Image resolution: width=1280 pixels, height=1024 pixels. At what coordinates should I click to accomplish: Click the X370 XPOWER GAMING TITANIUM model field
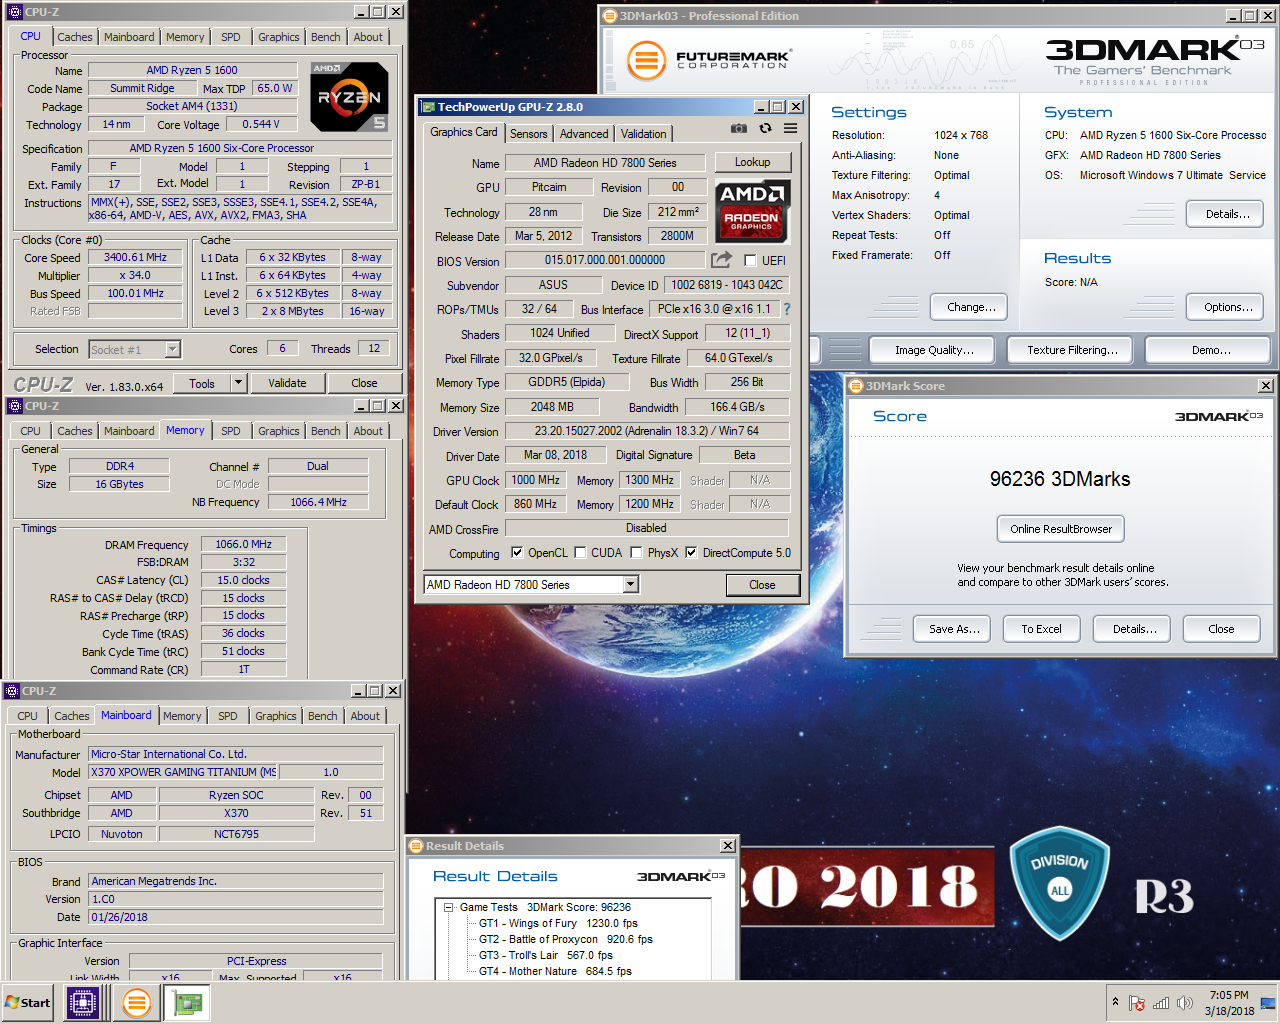pos(183,772)
